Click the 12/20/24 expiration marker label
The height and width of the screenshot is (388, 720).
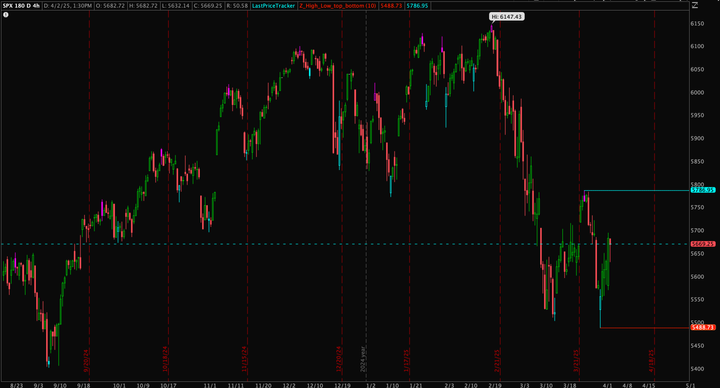pos(339,359)
